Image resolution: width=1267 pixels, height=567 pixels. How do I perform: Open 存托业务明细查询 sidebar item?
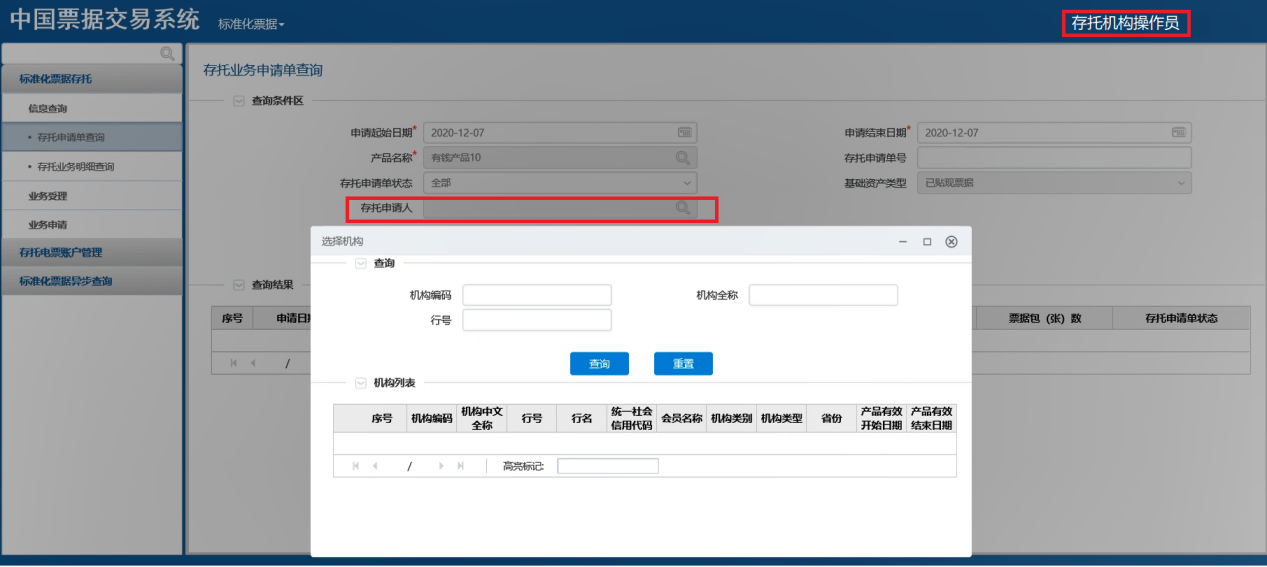tap(92, 166)
